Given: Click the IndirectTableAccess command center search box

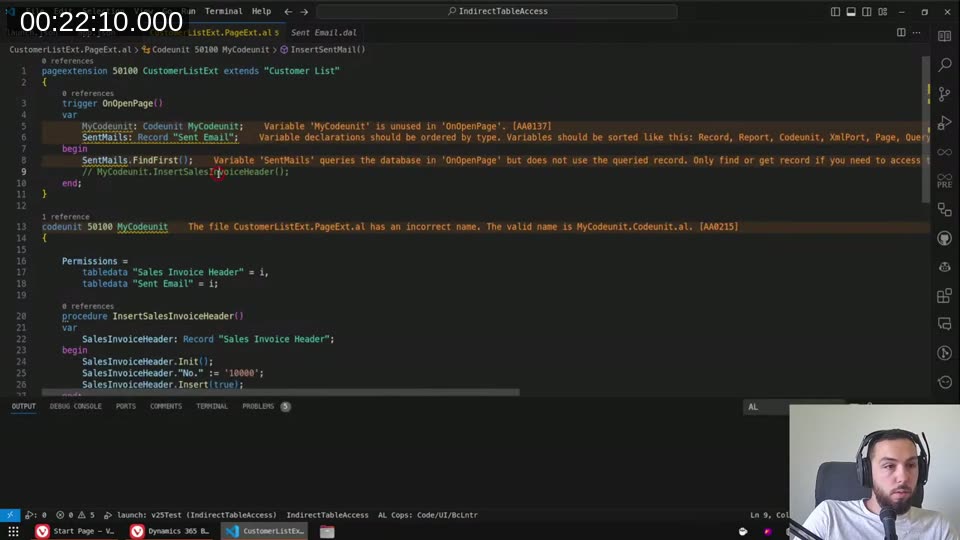Looking at the screenshot, I should click(497, 11).
